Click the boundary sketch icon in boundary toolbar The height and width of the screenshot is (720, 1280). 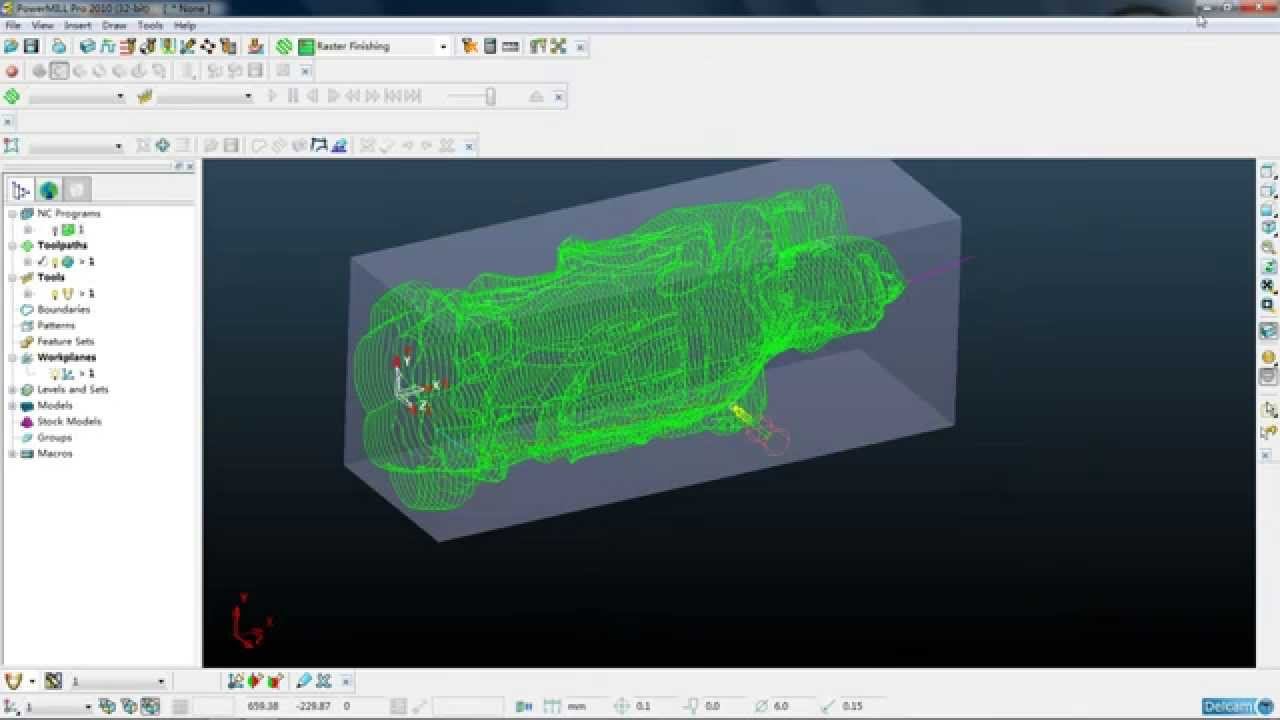click(x=319, y=145)
